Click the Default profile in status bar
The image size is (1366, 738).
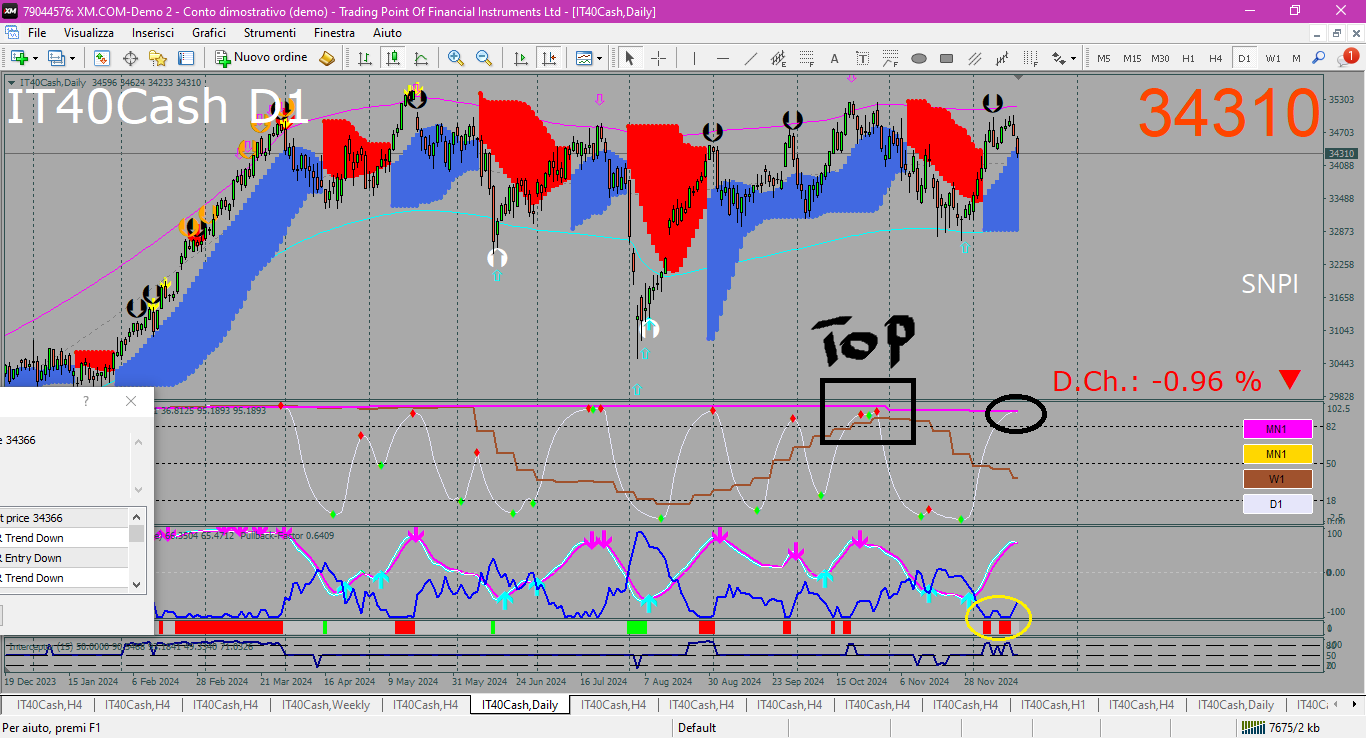[697, 728]
